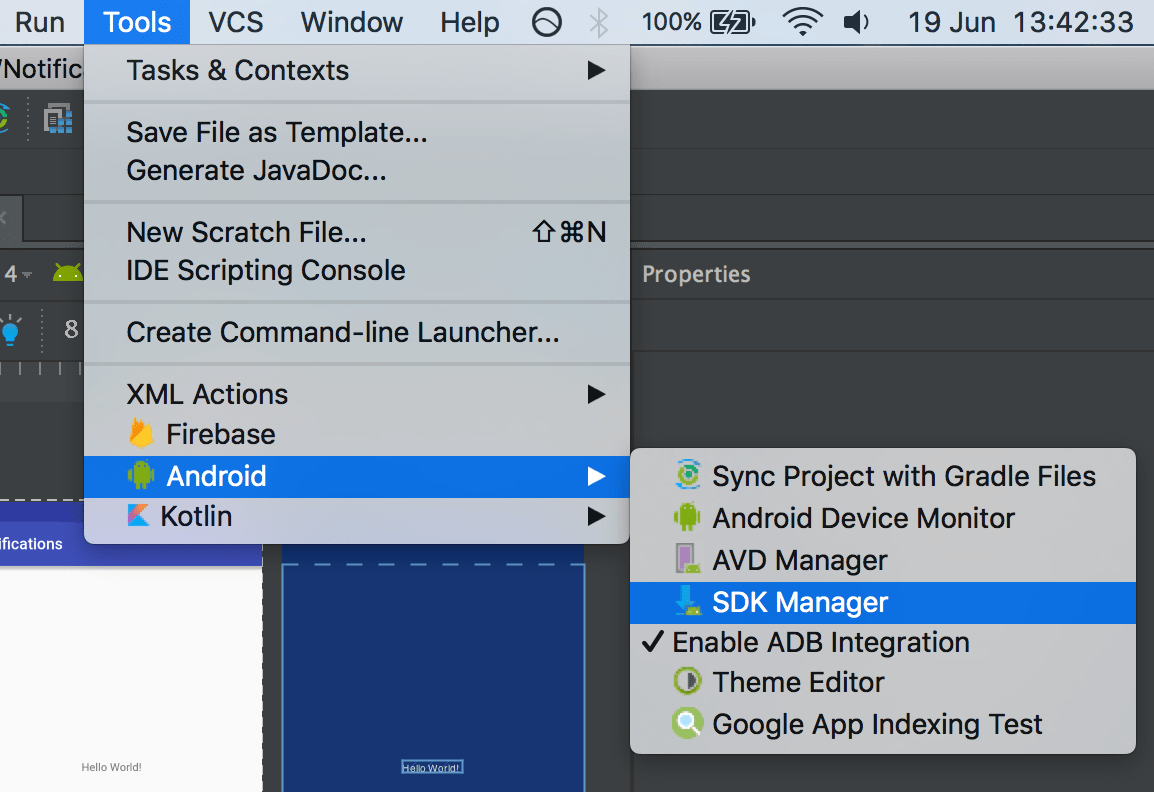Click the AVD Manager label
This screenshot has width=1154, height=792.
tap(800, 561)
